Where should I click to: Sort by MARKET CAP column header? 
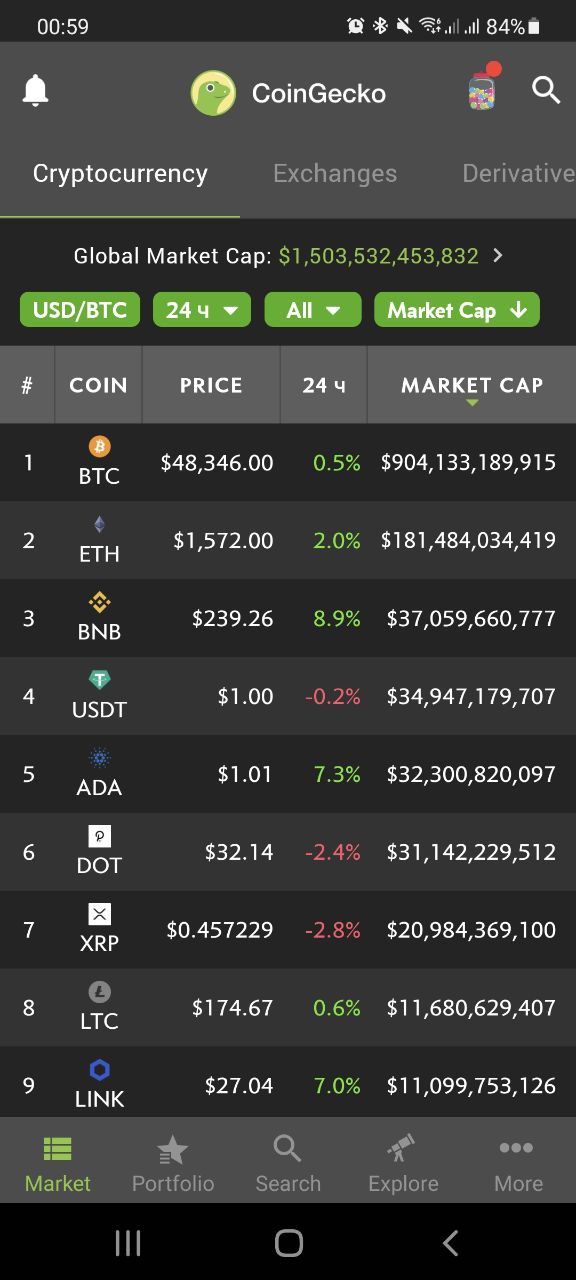[472, 385]
